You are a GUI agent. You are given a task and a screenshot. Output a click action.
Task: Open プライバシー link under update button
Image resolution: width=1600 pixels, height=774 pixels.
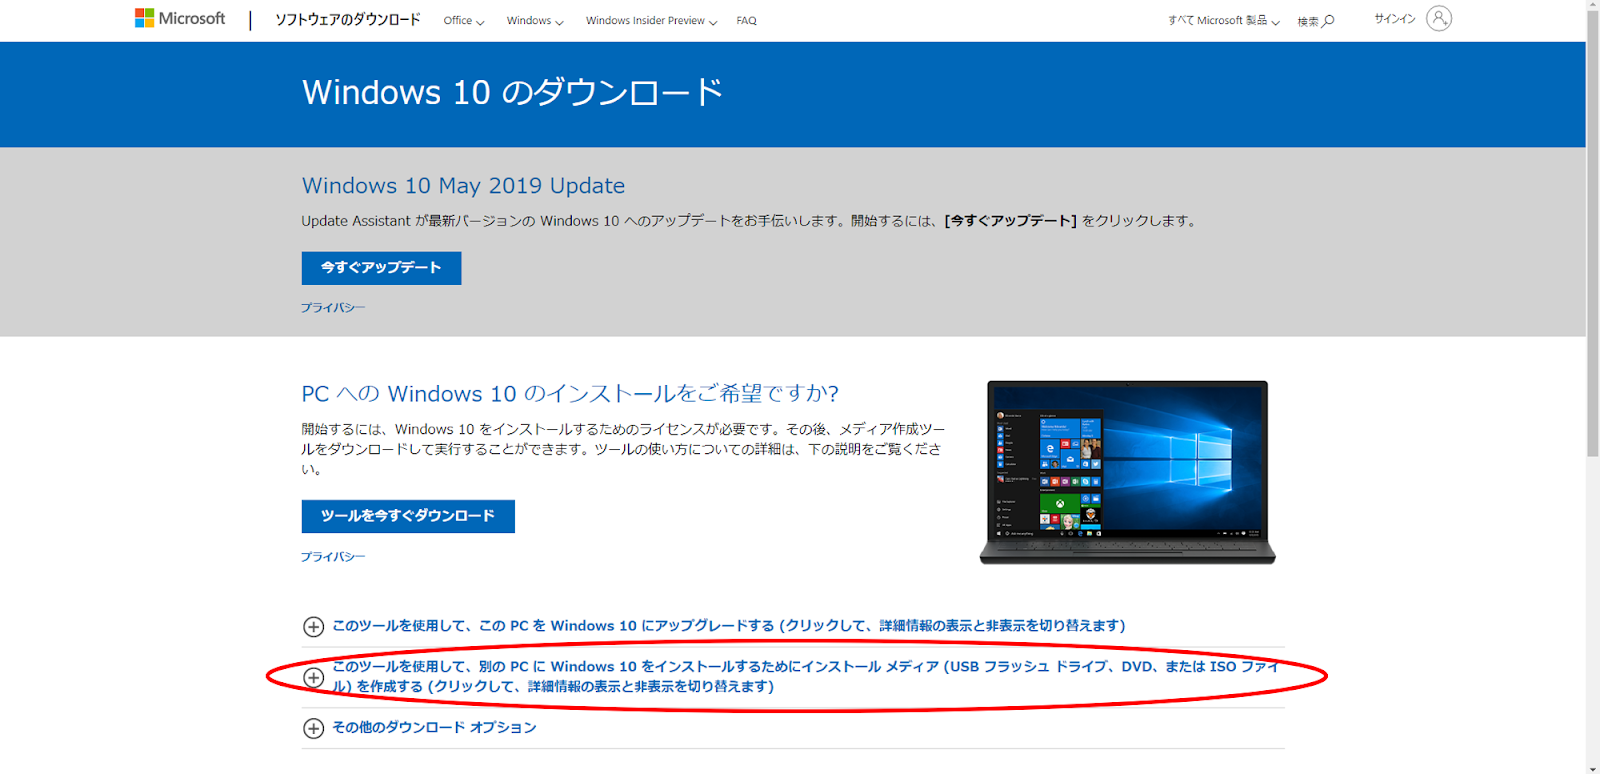coord(333,308)
